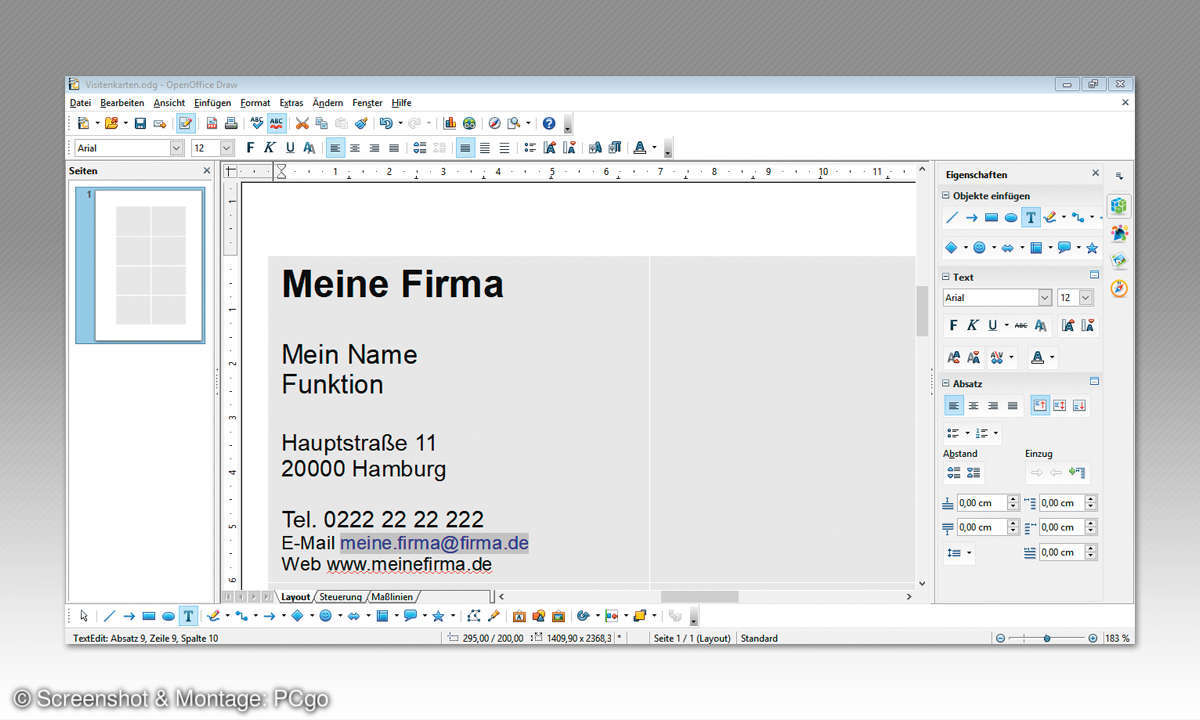Adjust the zoom slider in status bar
Image resolution: width=1200 pixels, height=720 pixels.
tap(1047, 638)
